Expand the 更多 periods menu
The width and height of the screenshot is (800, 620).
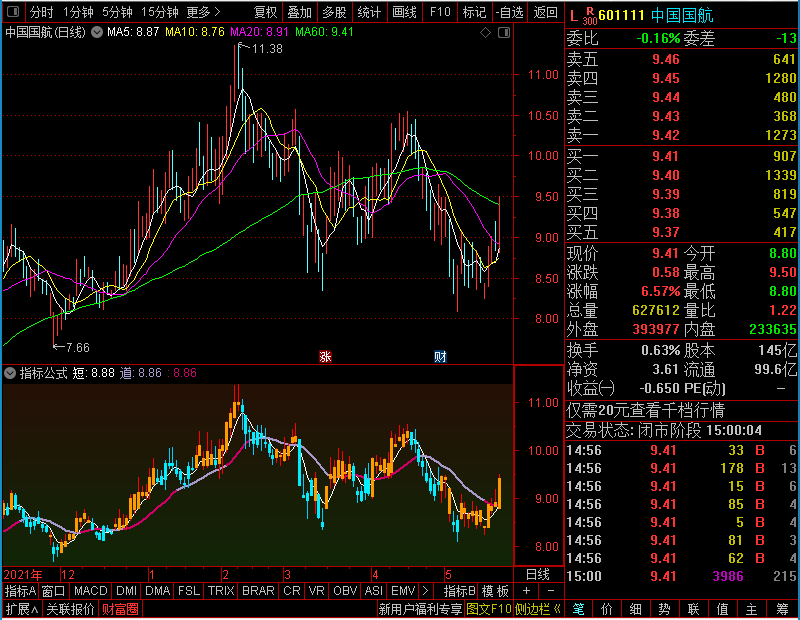point(204,12)
